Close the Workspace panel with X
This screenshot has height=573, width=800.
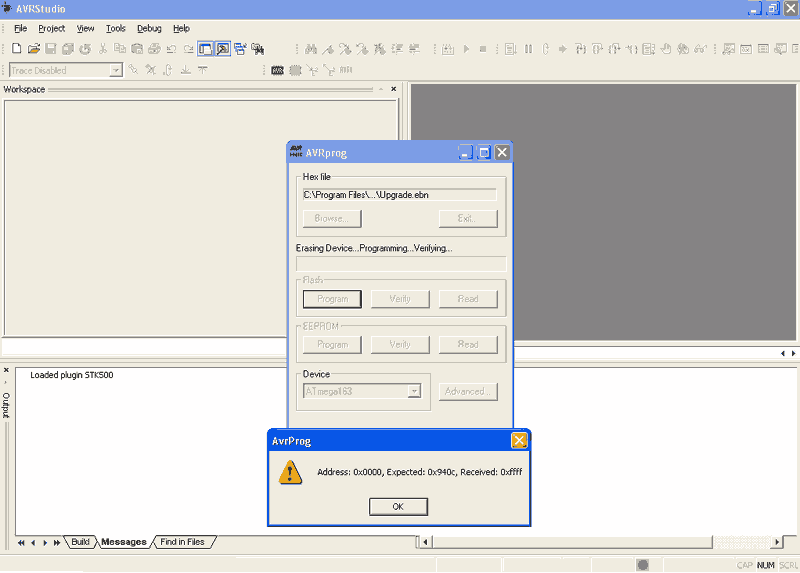(393, 89)
